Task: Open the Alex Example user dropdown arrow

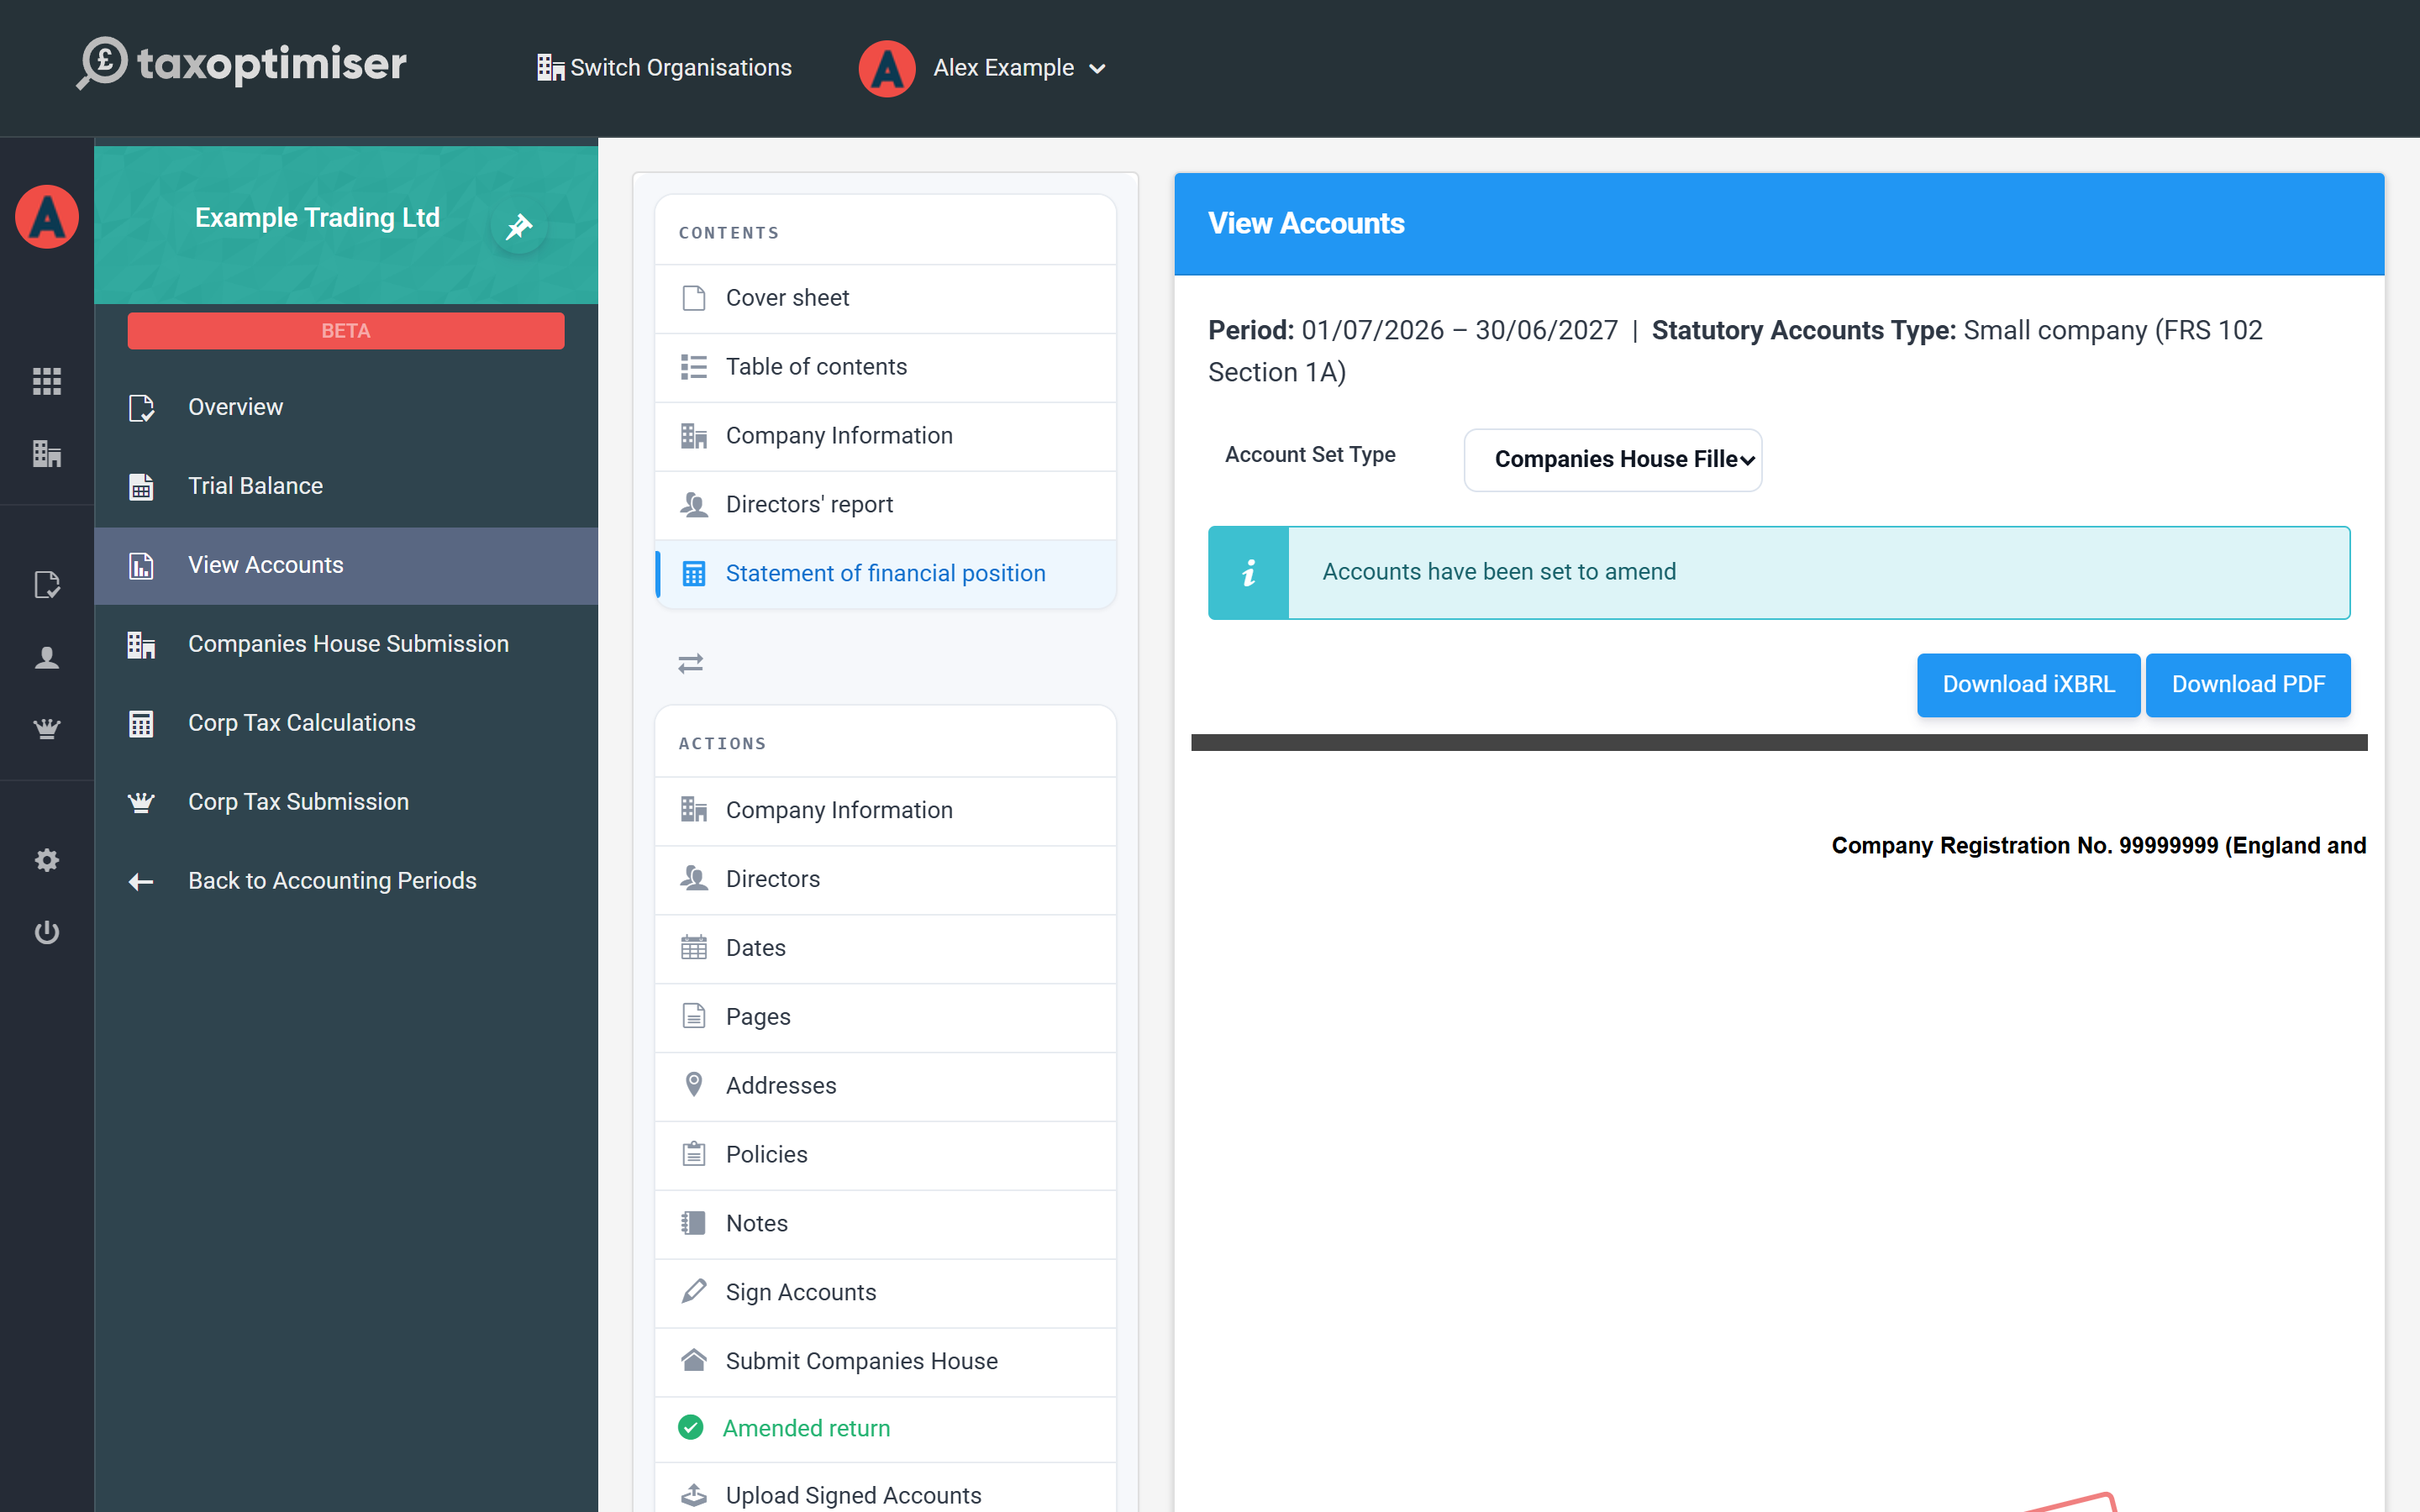Action: pos(1097,69)
